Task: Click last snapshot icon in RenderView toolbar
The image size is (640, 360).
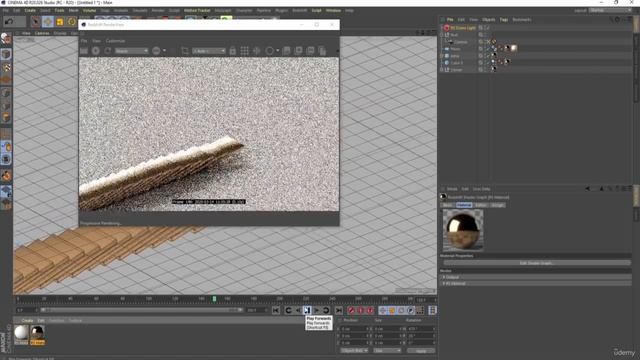Action: click(322, 51)
